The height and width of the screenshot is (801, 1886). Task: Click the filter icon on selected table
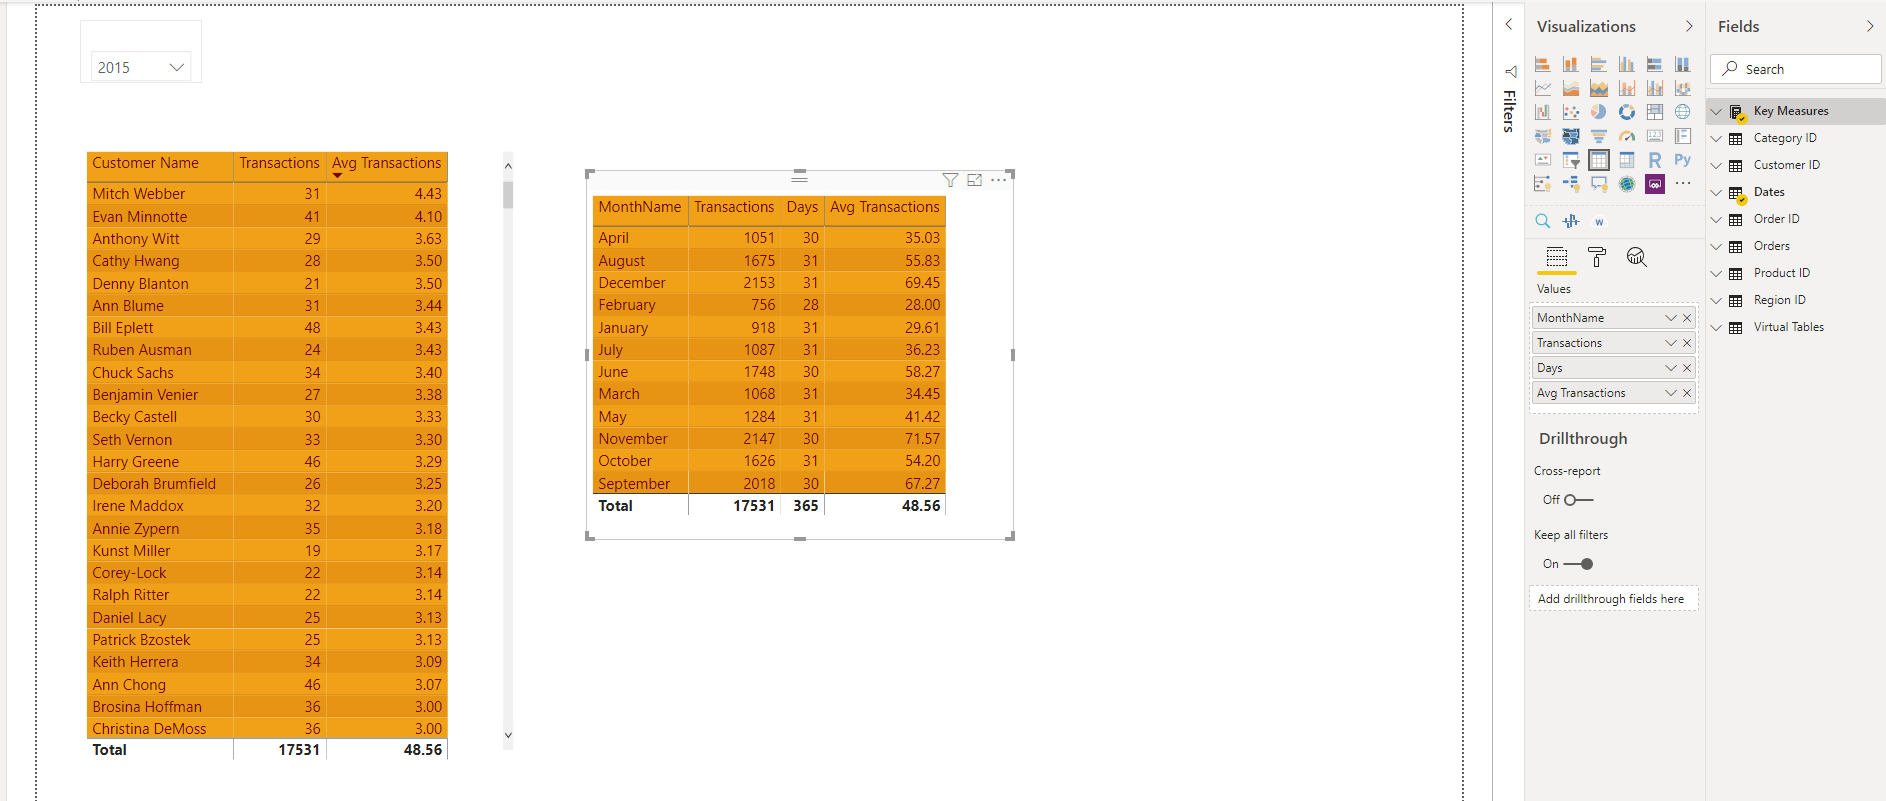coord(950,180)
